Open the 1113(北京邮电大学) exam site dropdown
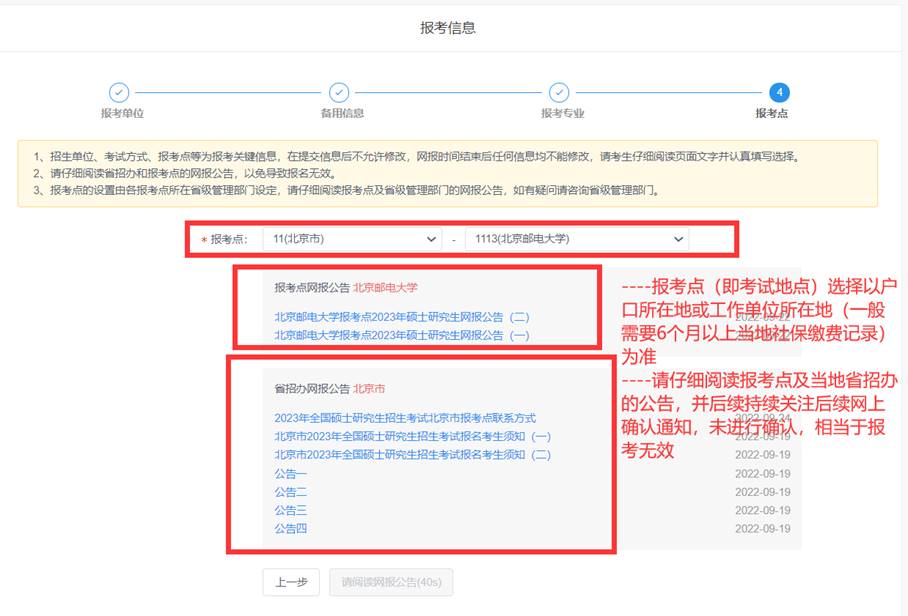Image resolution: width=908 pixels, height=616 pixels. click(576, 239)
